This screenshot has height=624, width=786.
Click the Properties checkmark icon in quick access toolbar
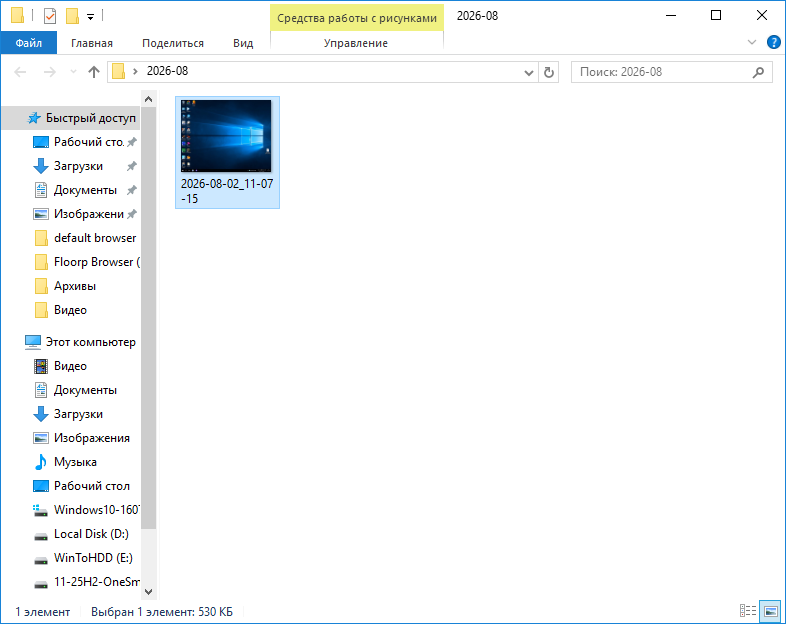tap(50, 16)
